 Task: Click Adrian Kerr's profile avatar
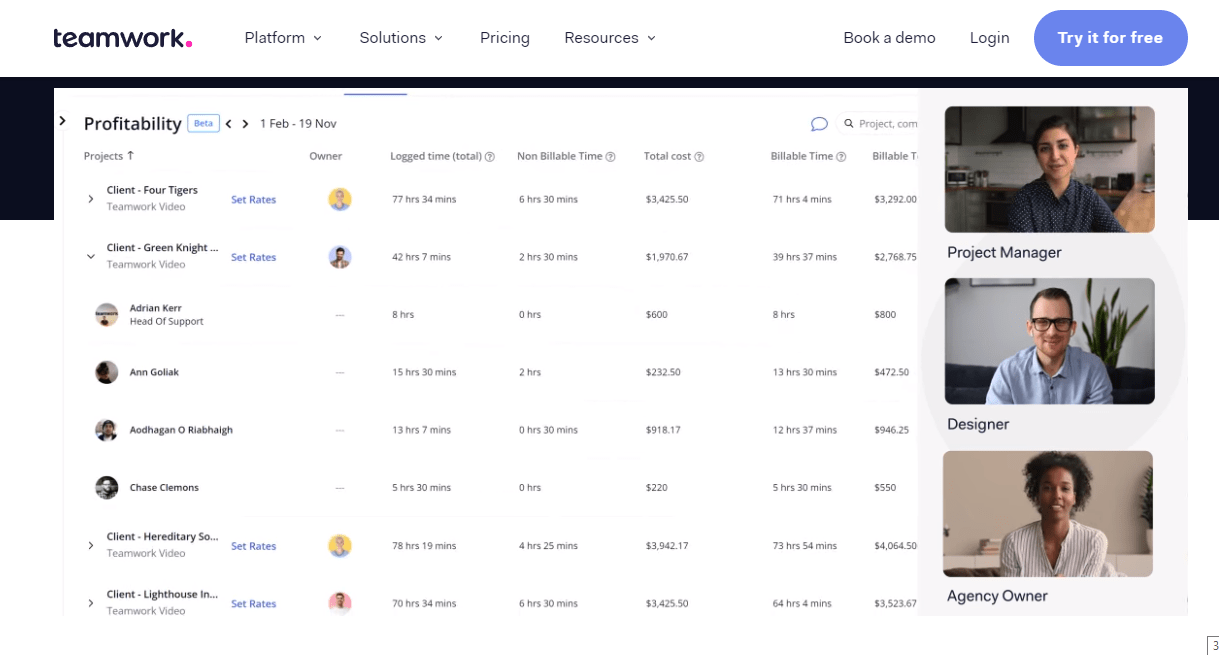107,315
